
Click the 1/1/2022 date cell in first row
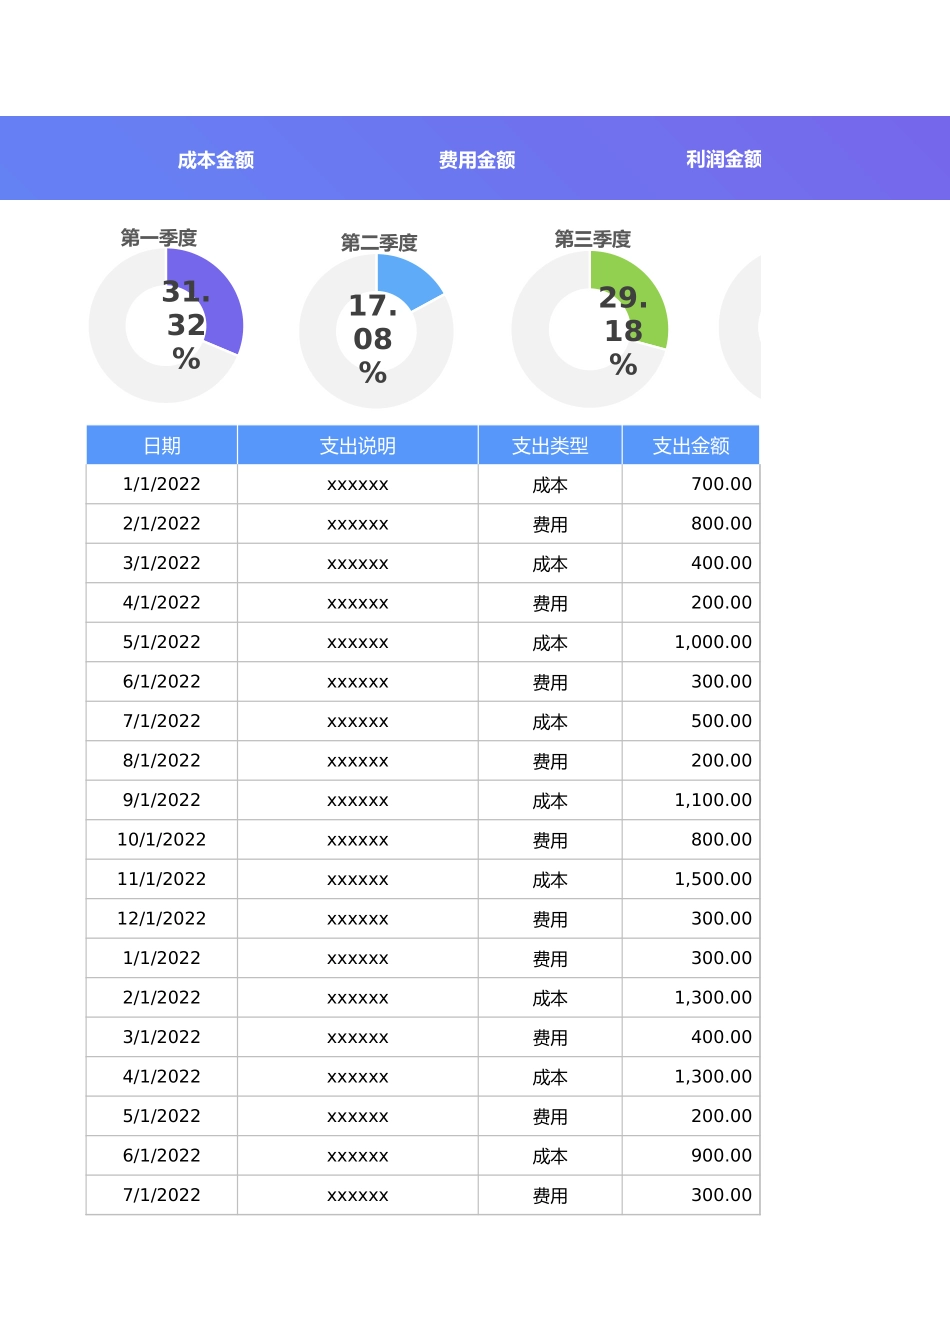coord(161,483)
